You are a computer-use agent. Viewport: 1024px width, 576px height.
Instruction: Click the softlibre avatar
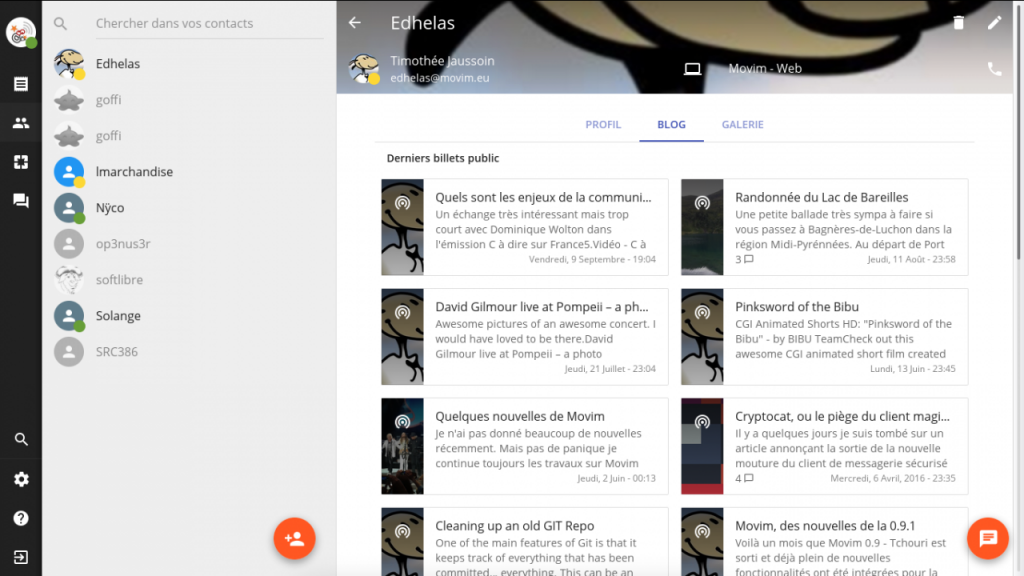69,280
